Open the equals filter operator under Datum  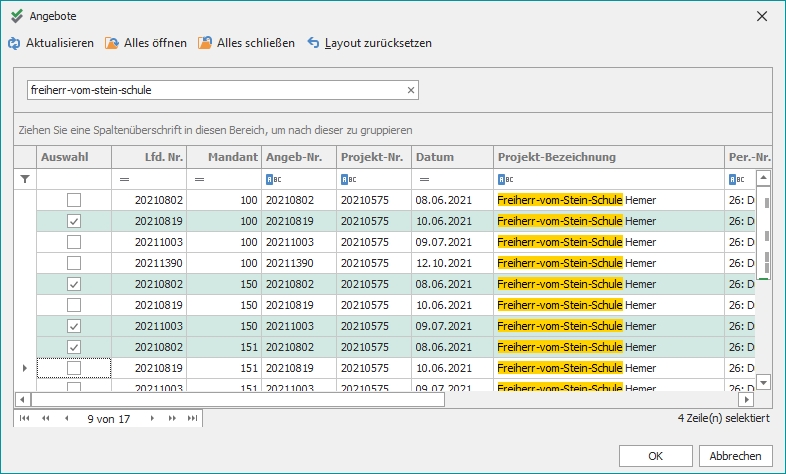(424, 179)
